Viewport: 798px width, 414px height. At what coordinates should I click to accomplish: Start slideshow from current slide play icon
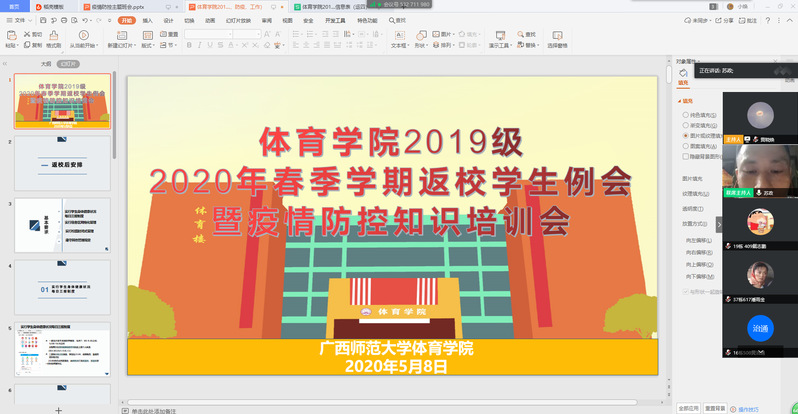tap(83, 35)
